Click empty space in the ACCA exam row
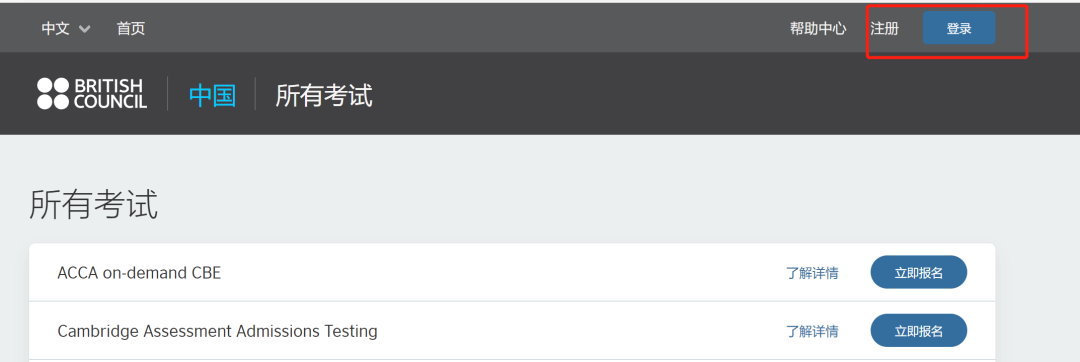 pyautogui.click(x=503, y=273)
